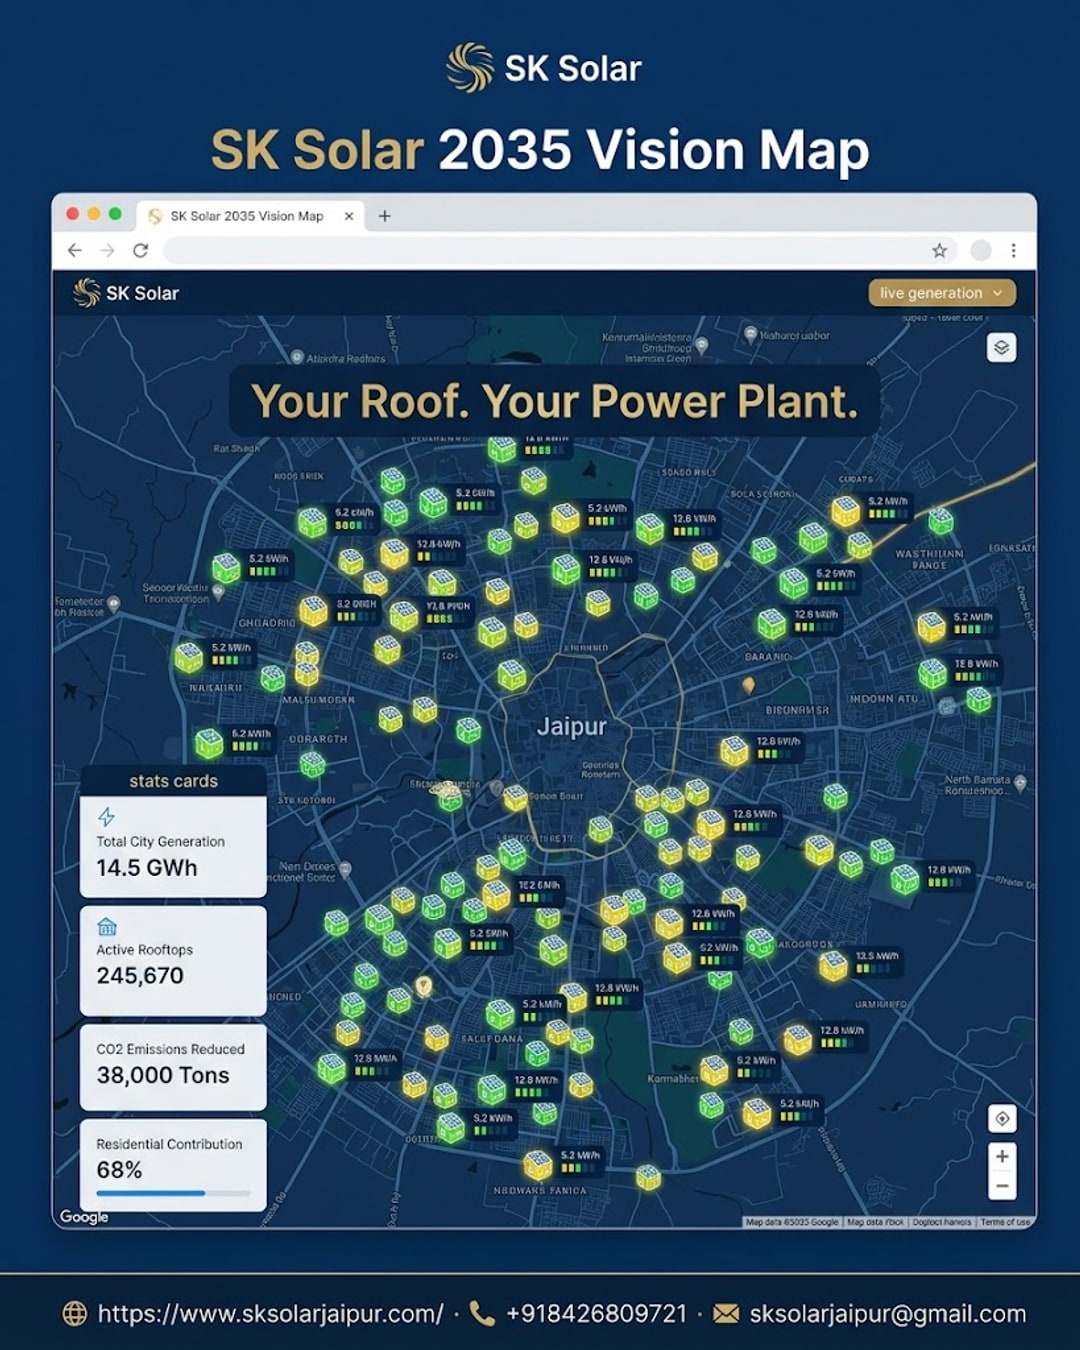Open the sksolarjaipur.com website link

270,1314
